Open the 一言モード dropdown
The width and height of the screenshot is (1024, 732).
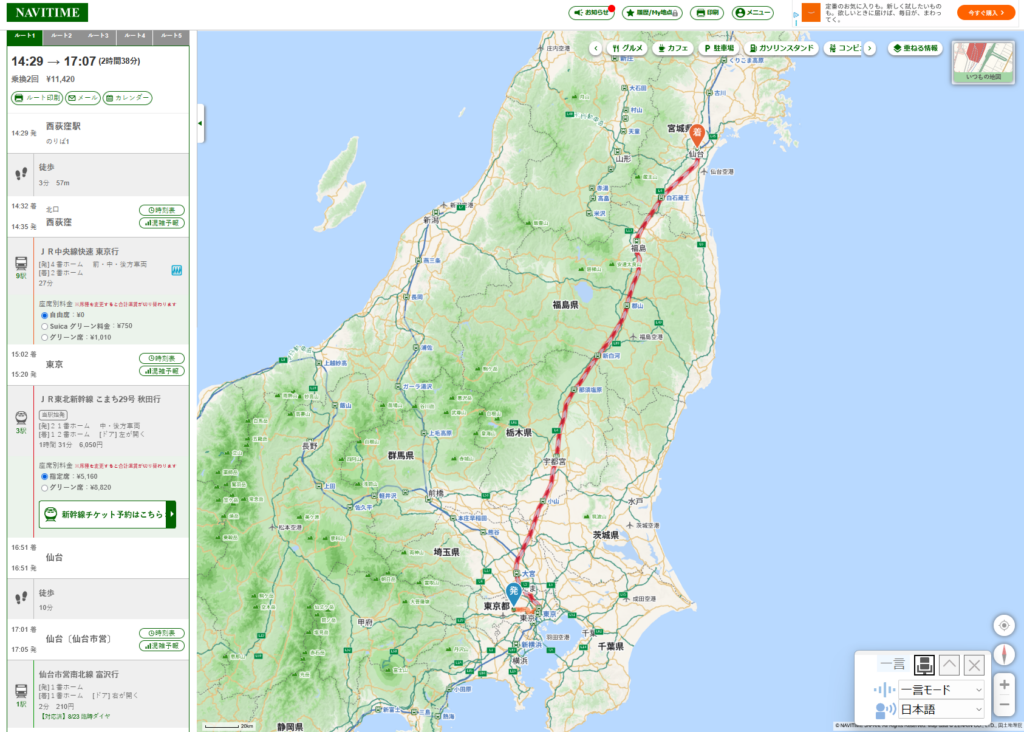click(x=941, y=689)
